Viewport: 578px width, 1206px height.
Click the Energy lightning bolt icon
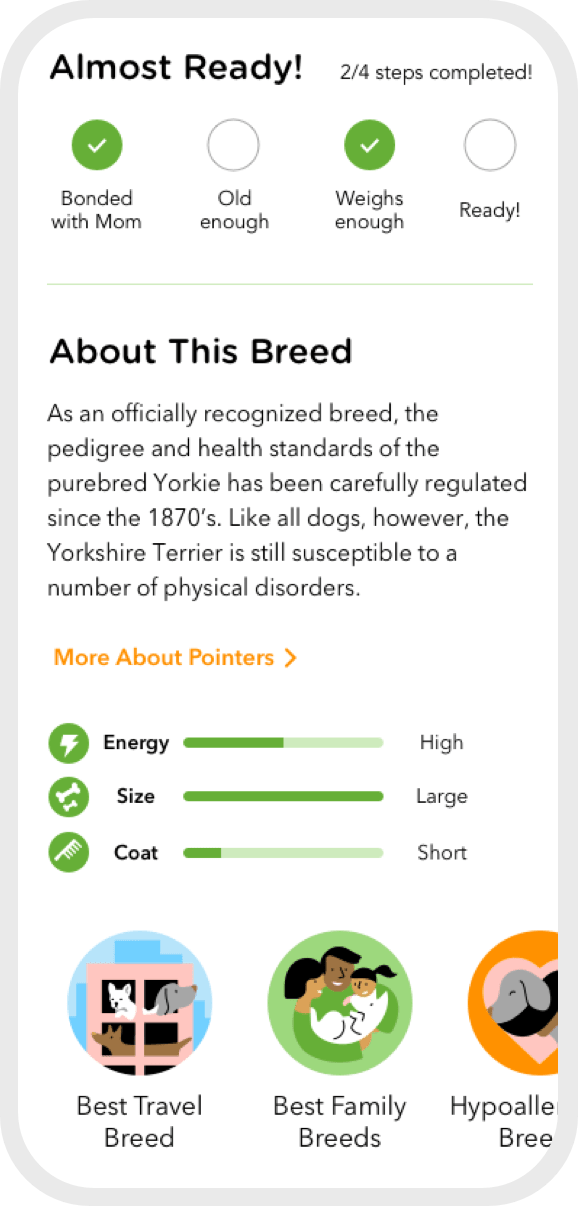coord(68,742)
